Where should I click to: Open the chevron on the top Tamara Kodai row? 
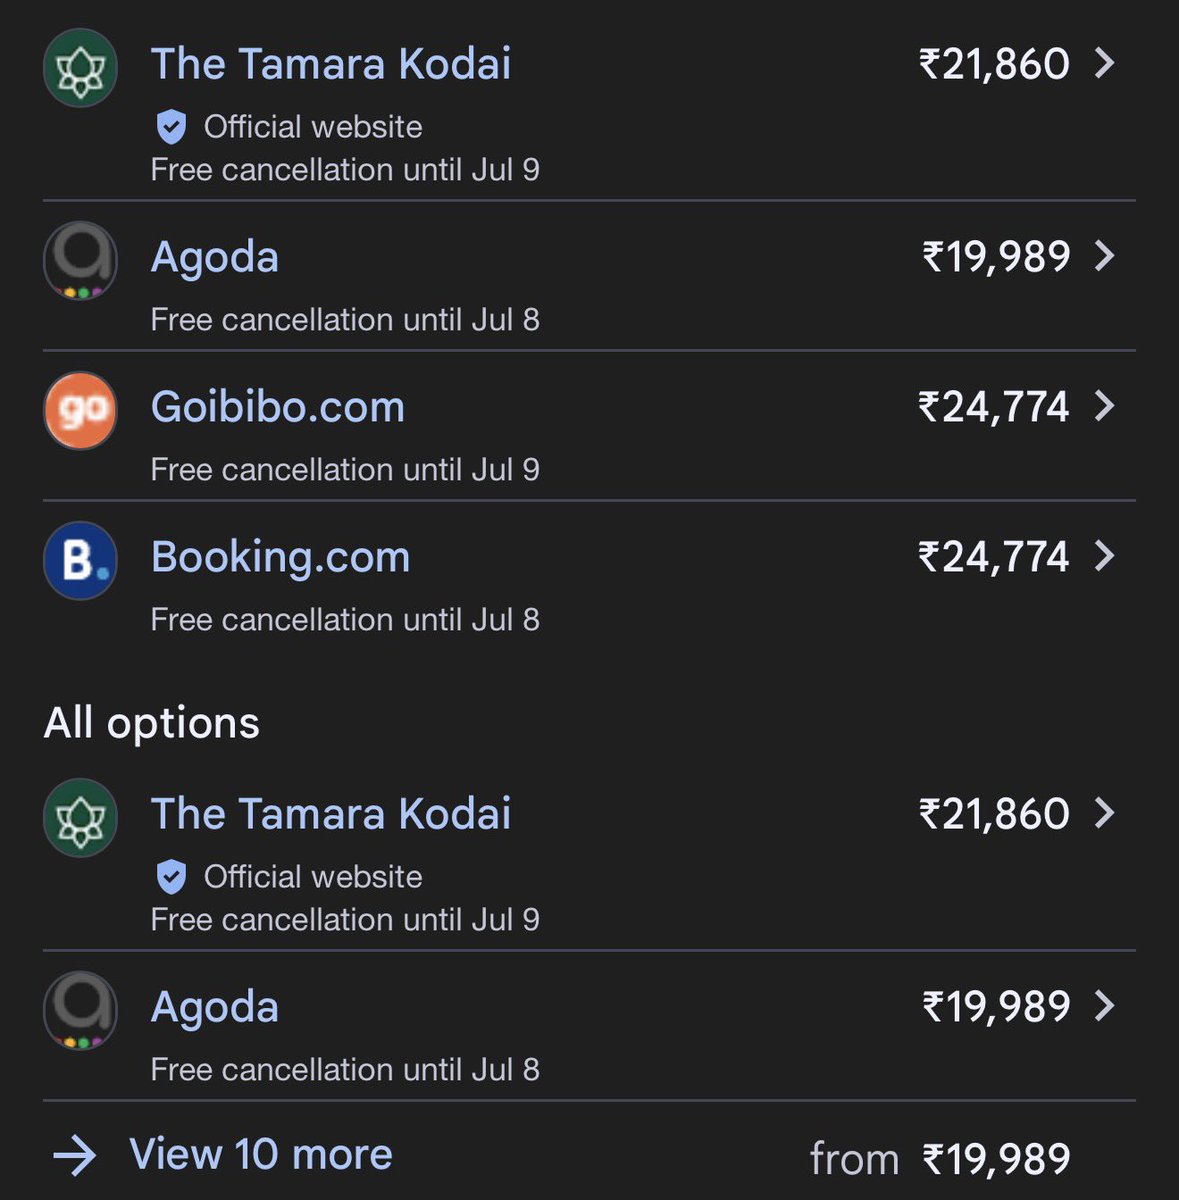1104,64
